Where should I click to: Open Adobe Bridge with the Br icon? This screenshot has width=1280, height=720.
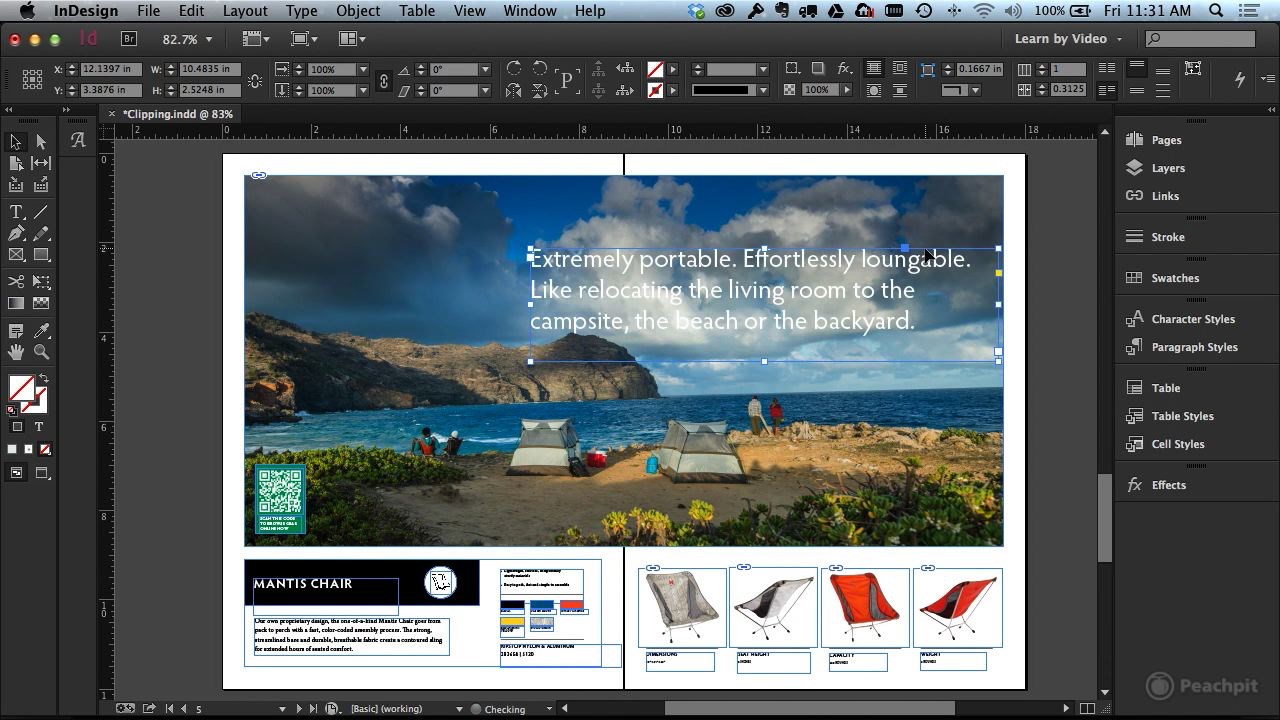click(x=128, y=39)
